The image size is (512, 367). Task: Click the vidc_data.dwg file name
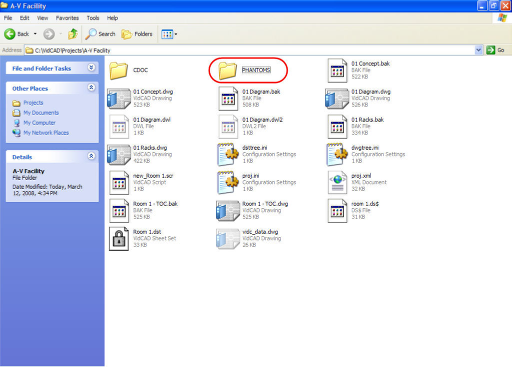[x=260, y=232]
